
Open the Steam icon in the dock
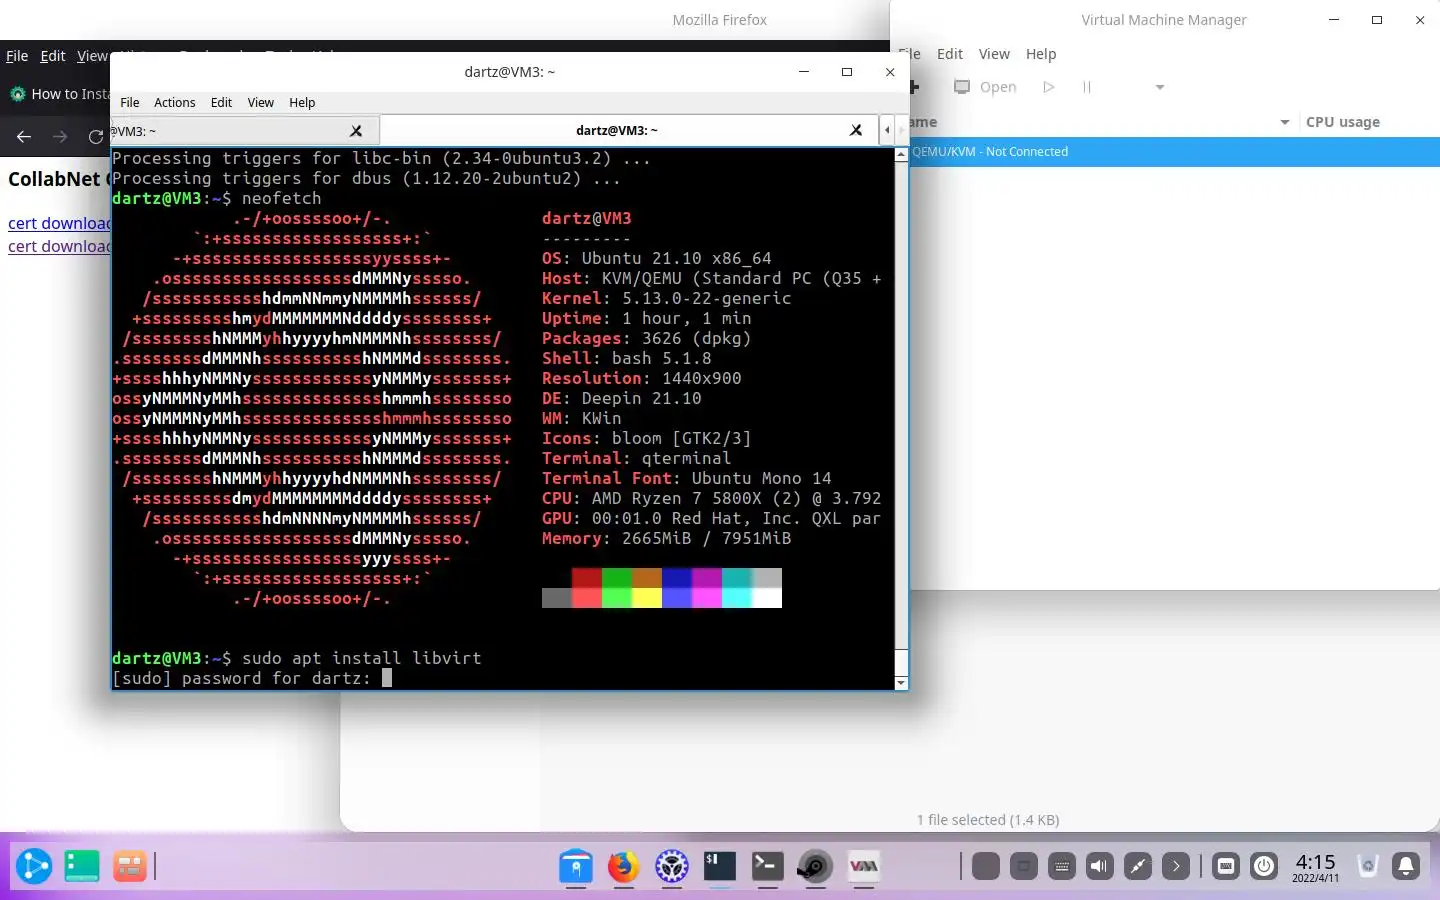pos(815,866)
